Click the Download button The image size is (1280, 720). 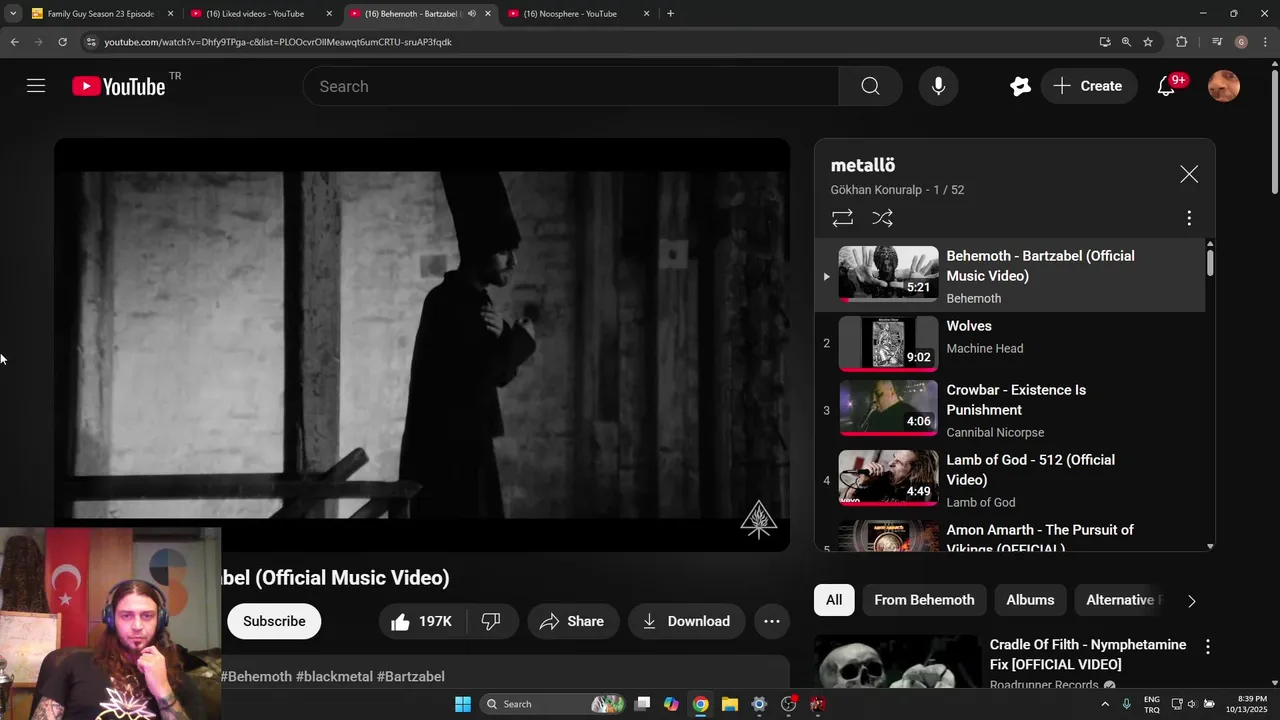coord(686,621)
